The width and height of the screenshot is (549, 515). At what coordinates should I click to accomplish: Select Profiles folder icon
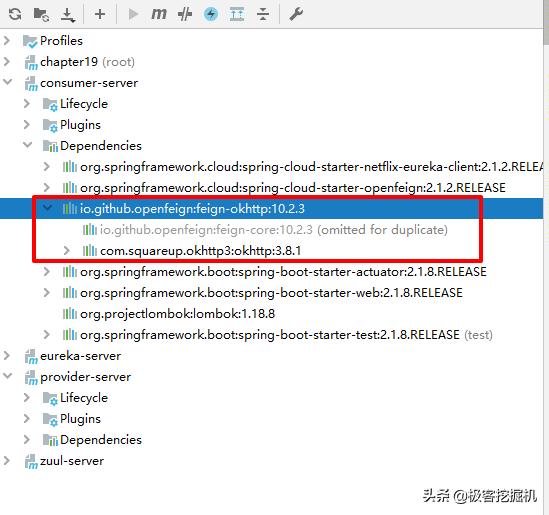pos(30,41)
